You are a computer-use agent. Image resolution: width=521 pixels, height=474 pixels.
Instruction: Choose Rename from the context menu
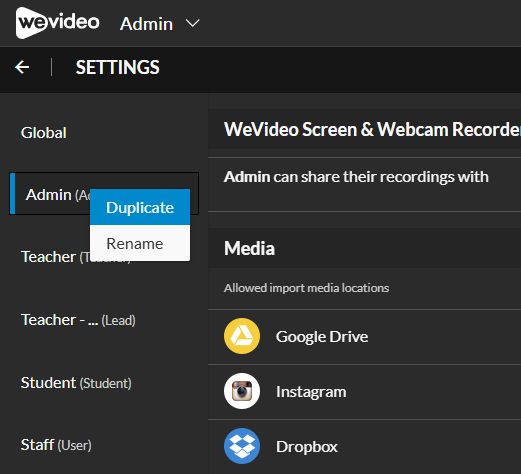tap(140, 243)
